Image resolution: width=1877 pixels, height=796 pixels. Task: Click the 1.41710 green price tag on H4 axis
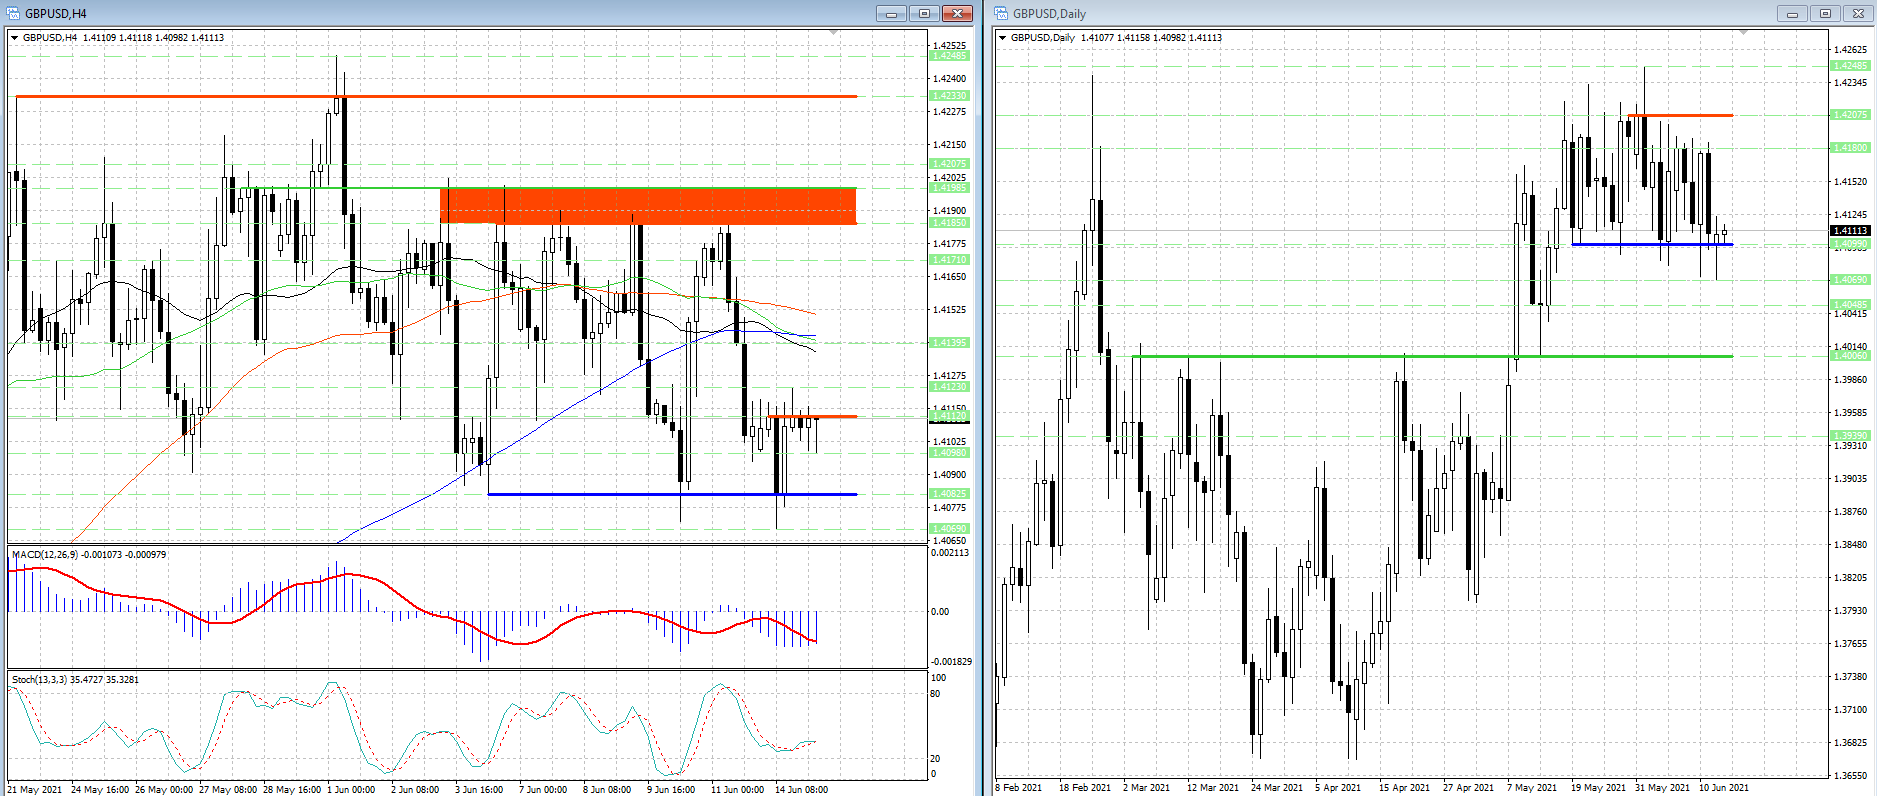(950, 260)
